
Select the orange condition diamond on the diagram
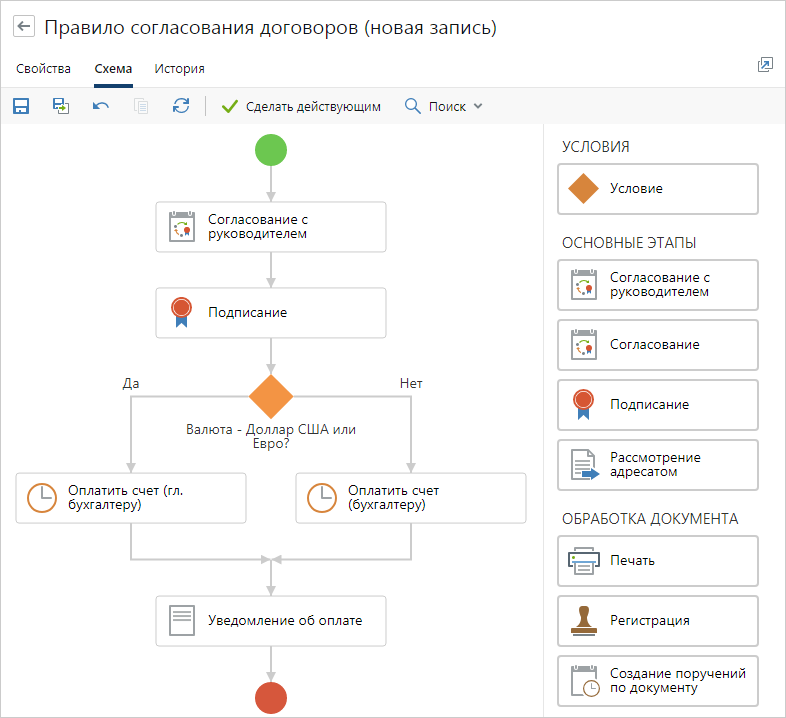(x=270, y=397)
